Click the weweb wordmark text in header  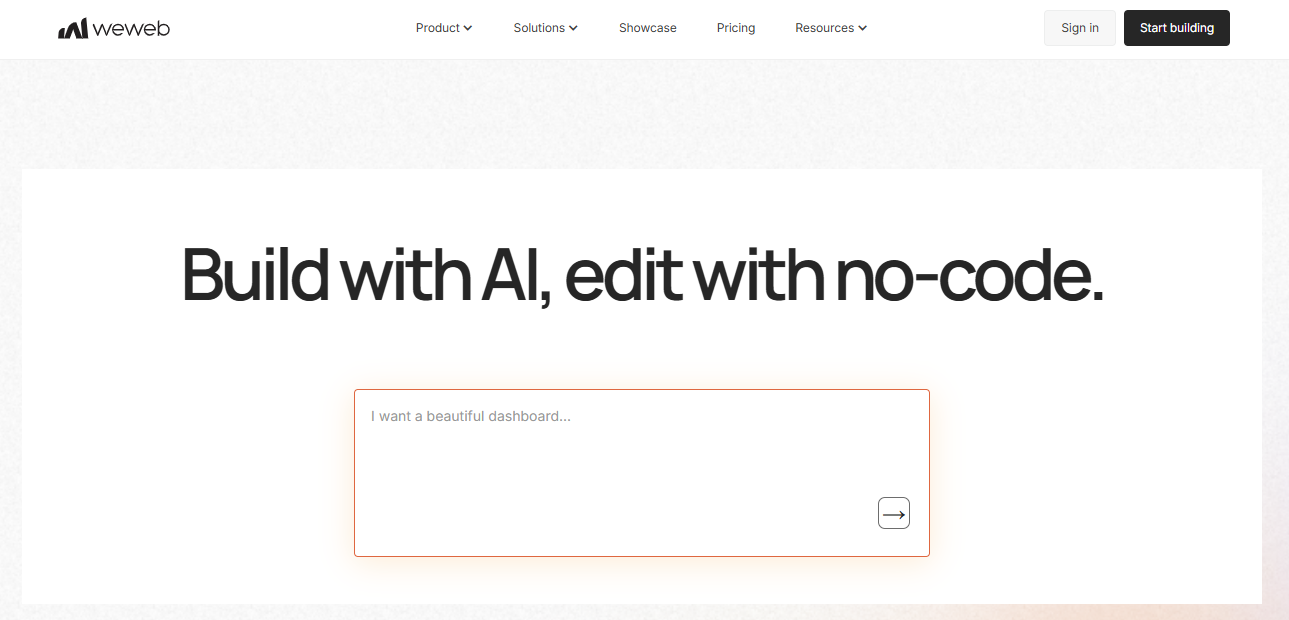[131, 29]
